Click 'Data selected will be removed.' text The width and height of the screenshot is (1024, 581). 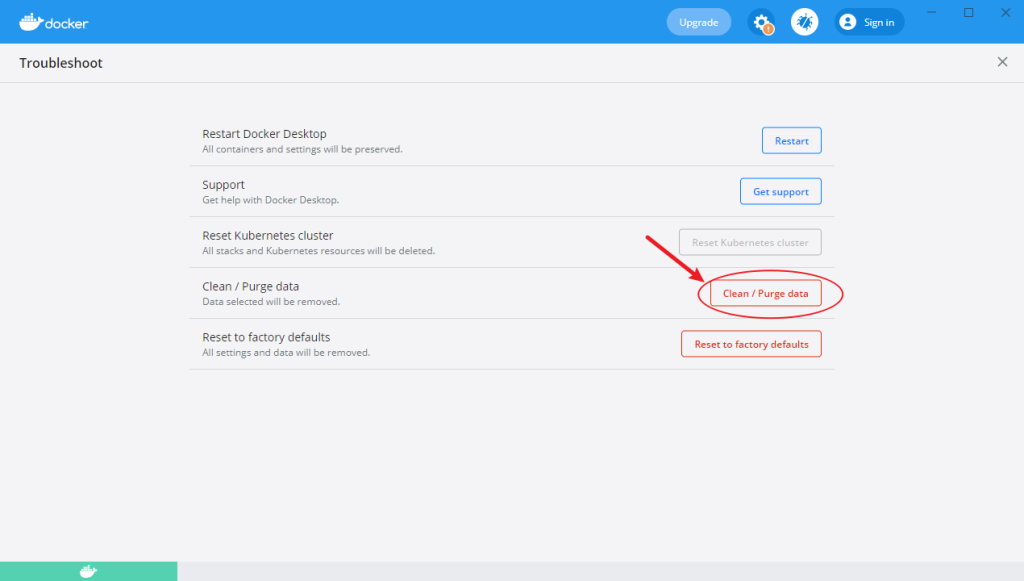tap(271, 302)
